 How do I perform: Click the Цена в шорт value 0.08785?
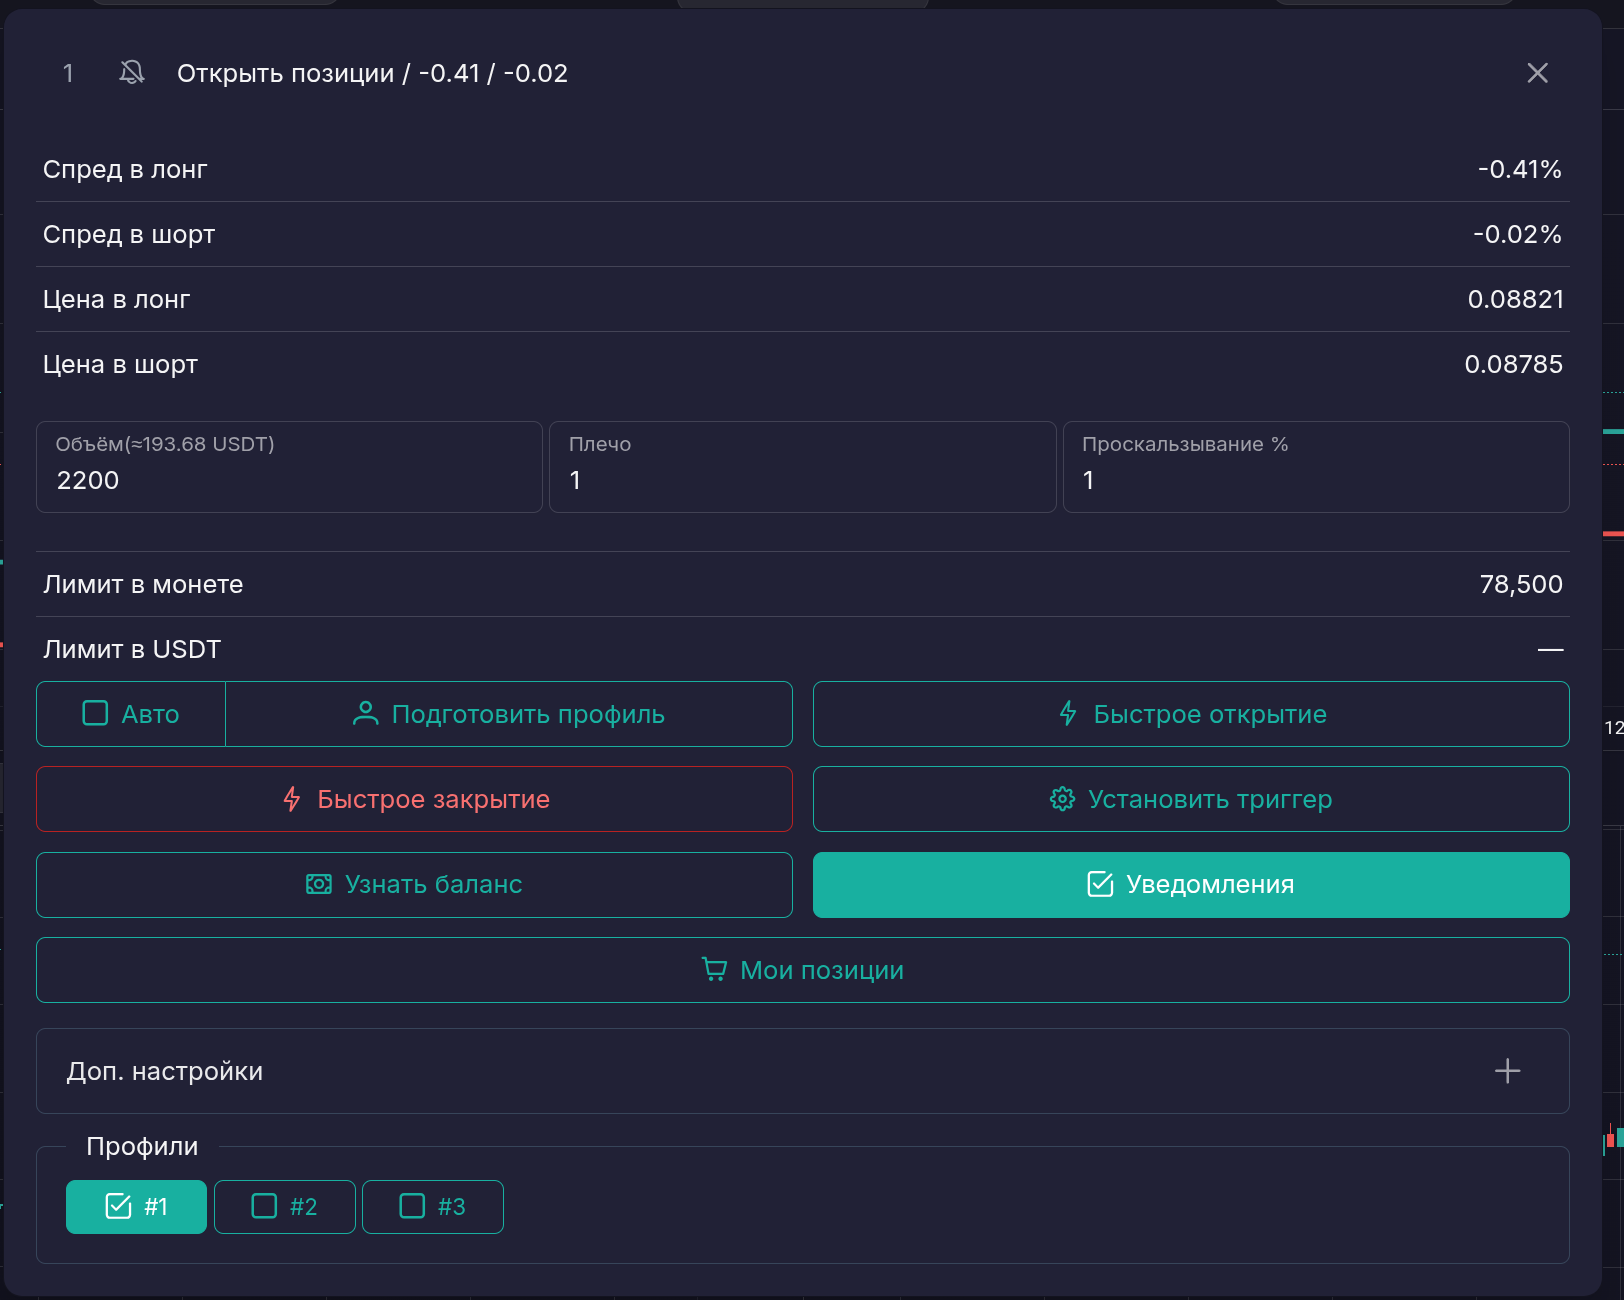[x=1513, y=364]
